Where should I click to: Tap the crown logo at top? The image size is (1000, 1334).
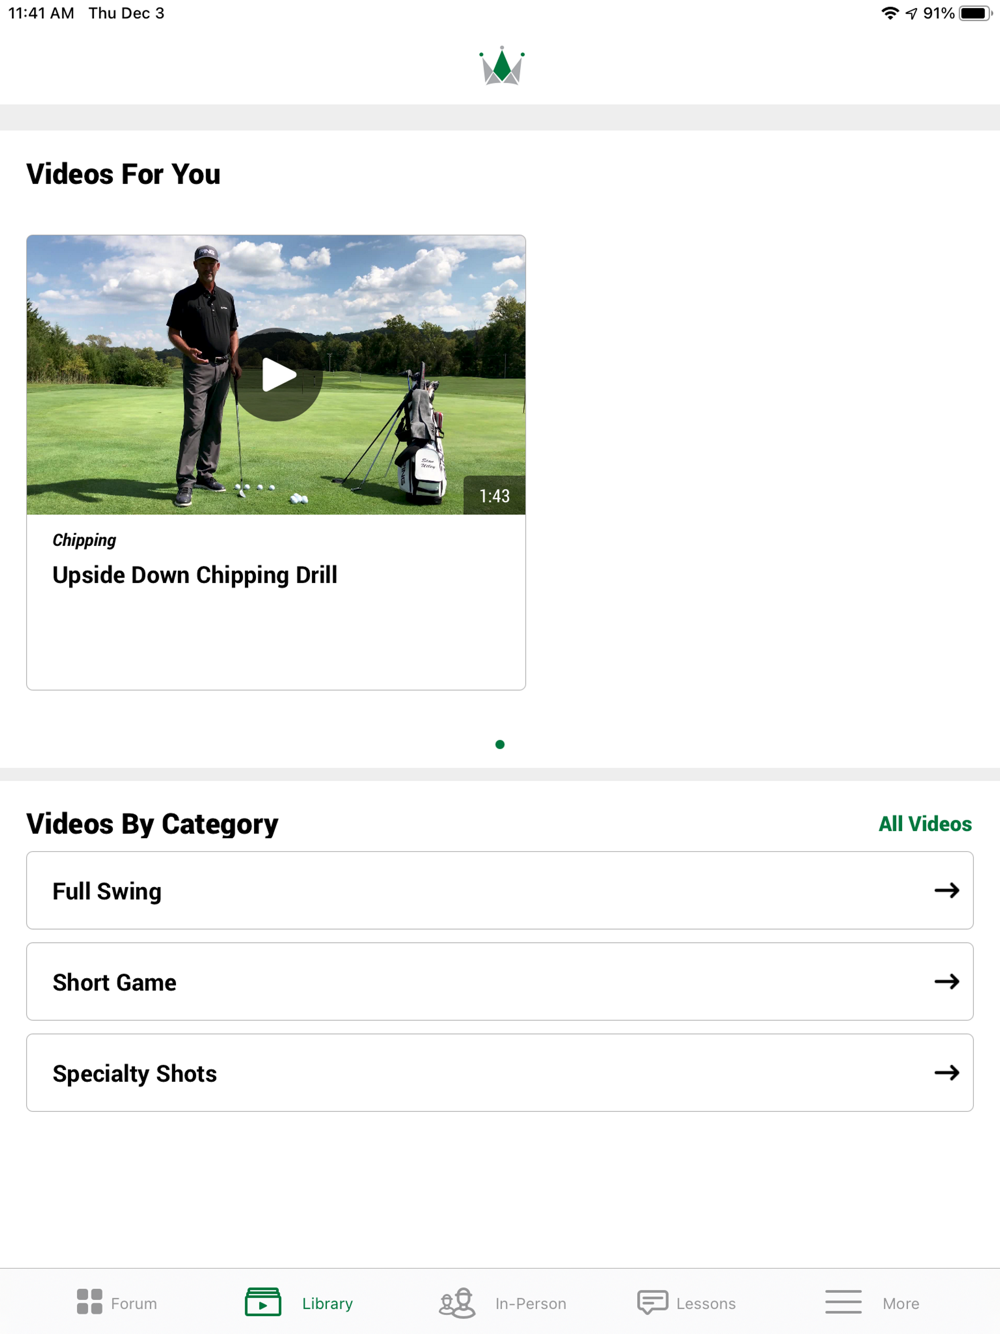pyautogui.click(x=501, y=67)
